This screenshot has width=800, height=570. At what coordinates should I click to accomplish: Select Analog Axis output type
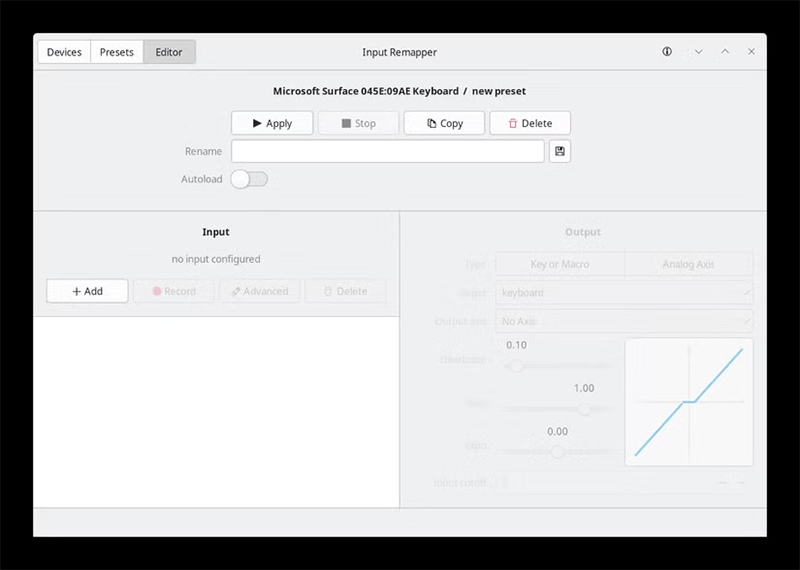pyautogui.click(x=688, y=264)
